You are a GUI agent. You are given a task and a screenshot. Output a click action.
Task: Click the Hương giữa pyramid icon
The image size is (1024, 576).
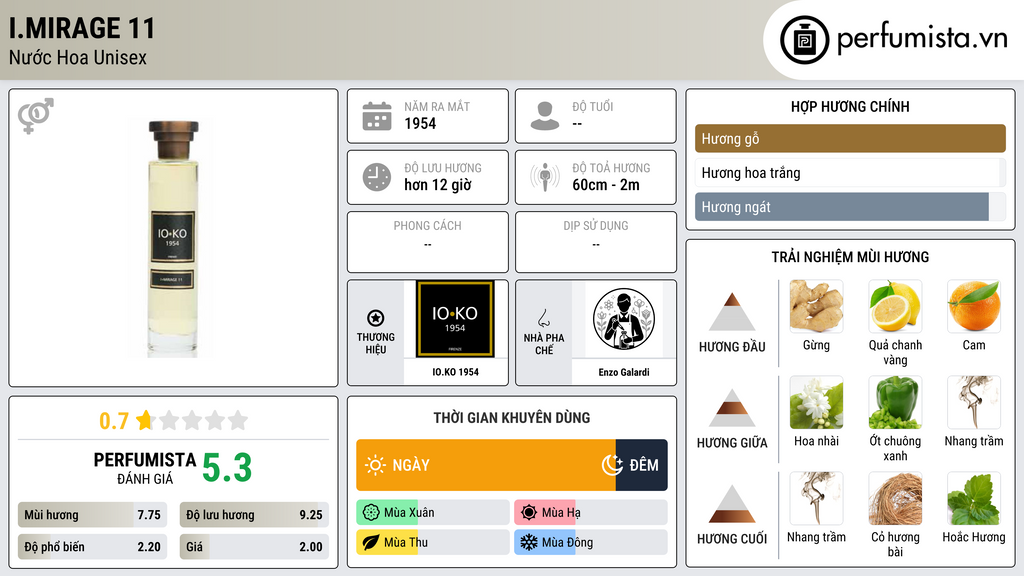(x=732, y=408)
